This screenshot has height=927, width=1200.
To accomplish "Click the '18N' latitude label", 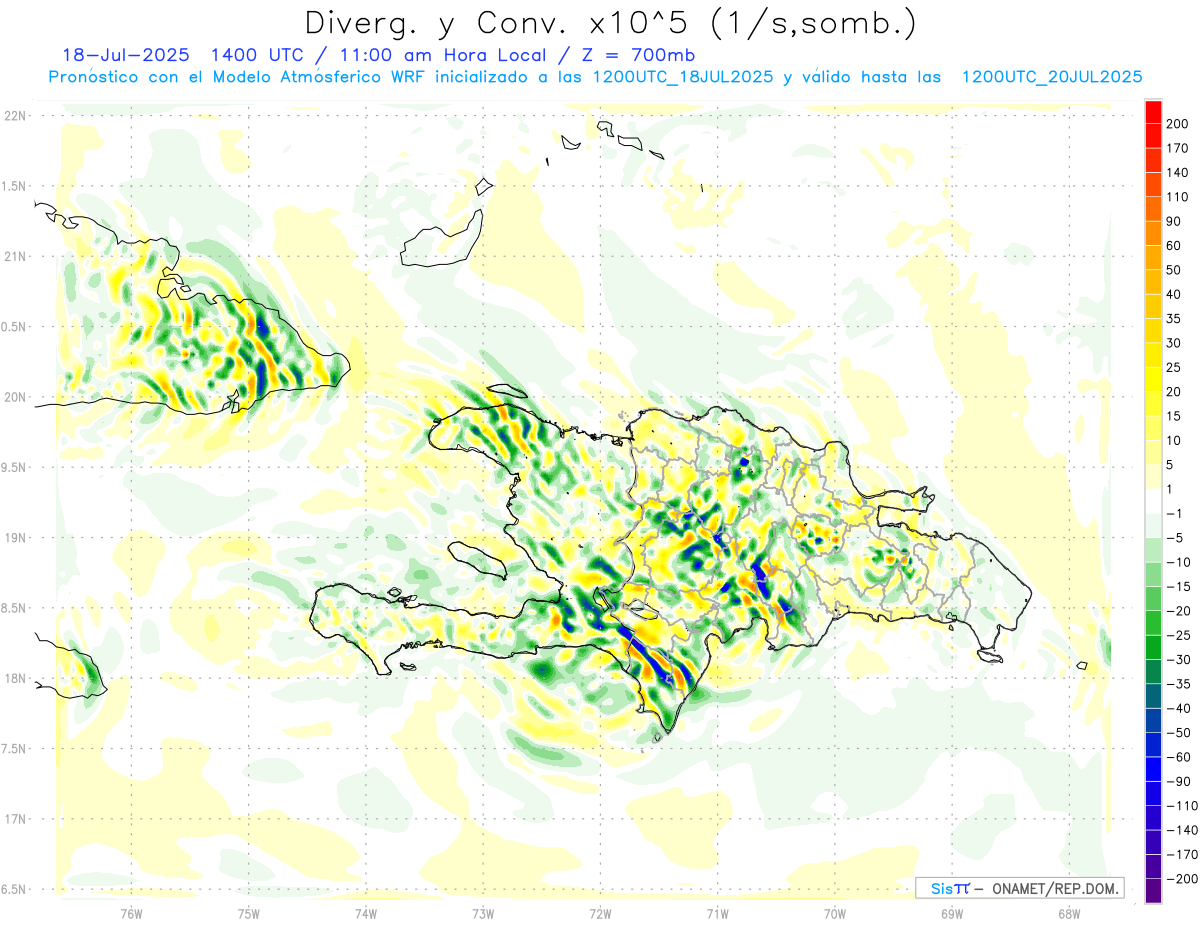I will click(x=15, y=678).
